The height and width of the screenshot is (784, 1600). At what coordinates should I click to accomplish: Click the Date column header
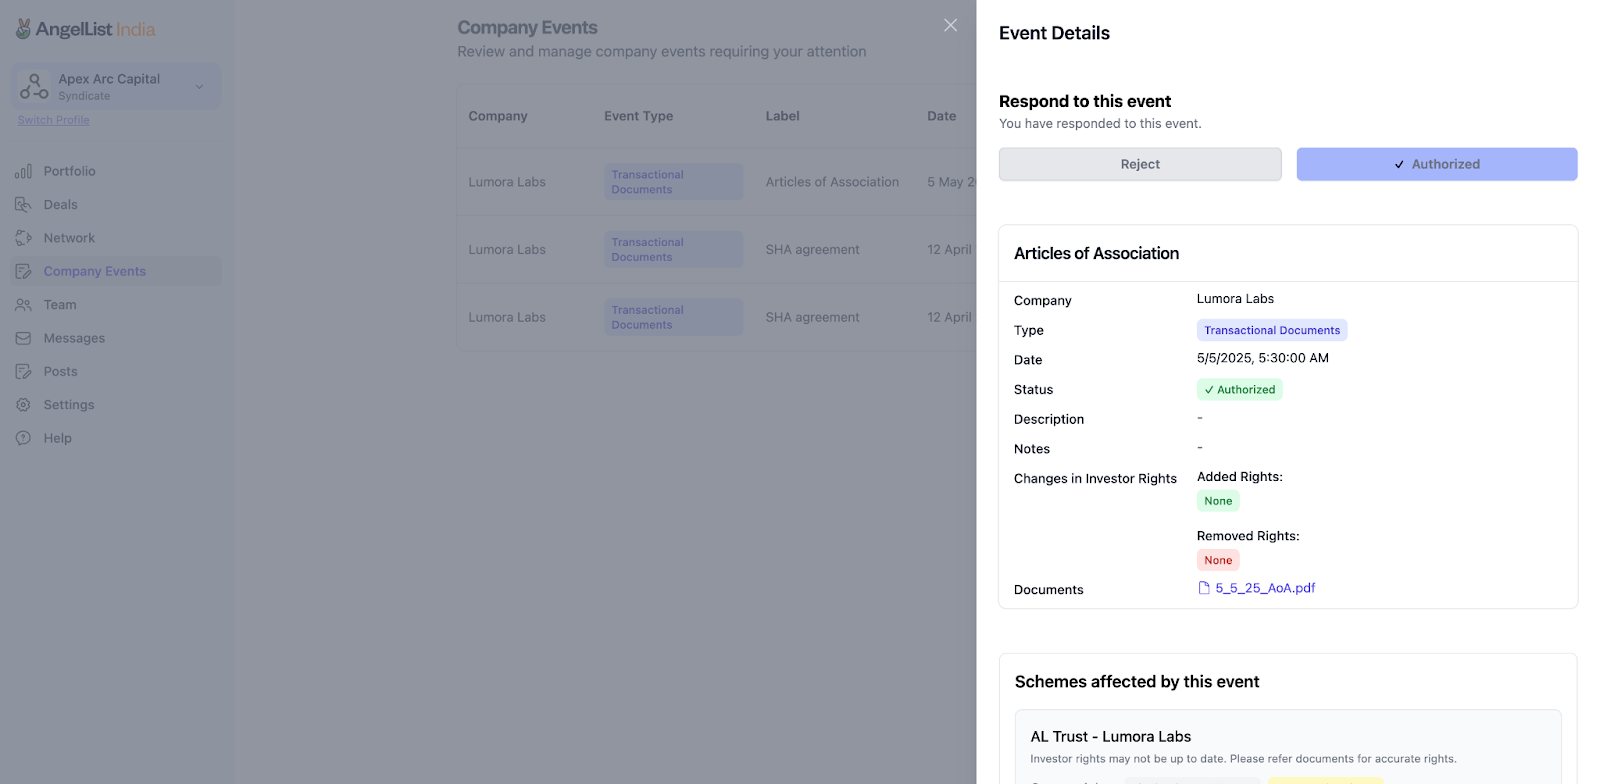click(942, 116)
